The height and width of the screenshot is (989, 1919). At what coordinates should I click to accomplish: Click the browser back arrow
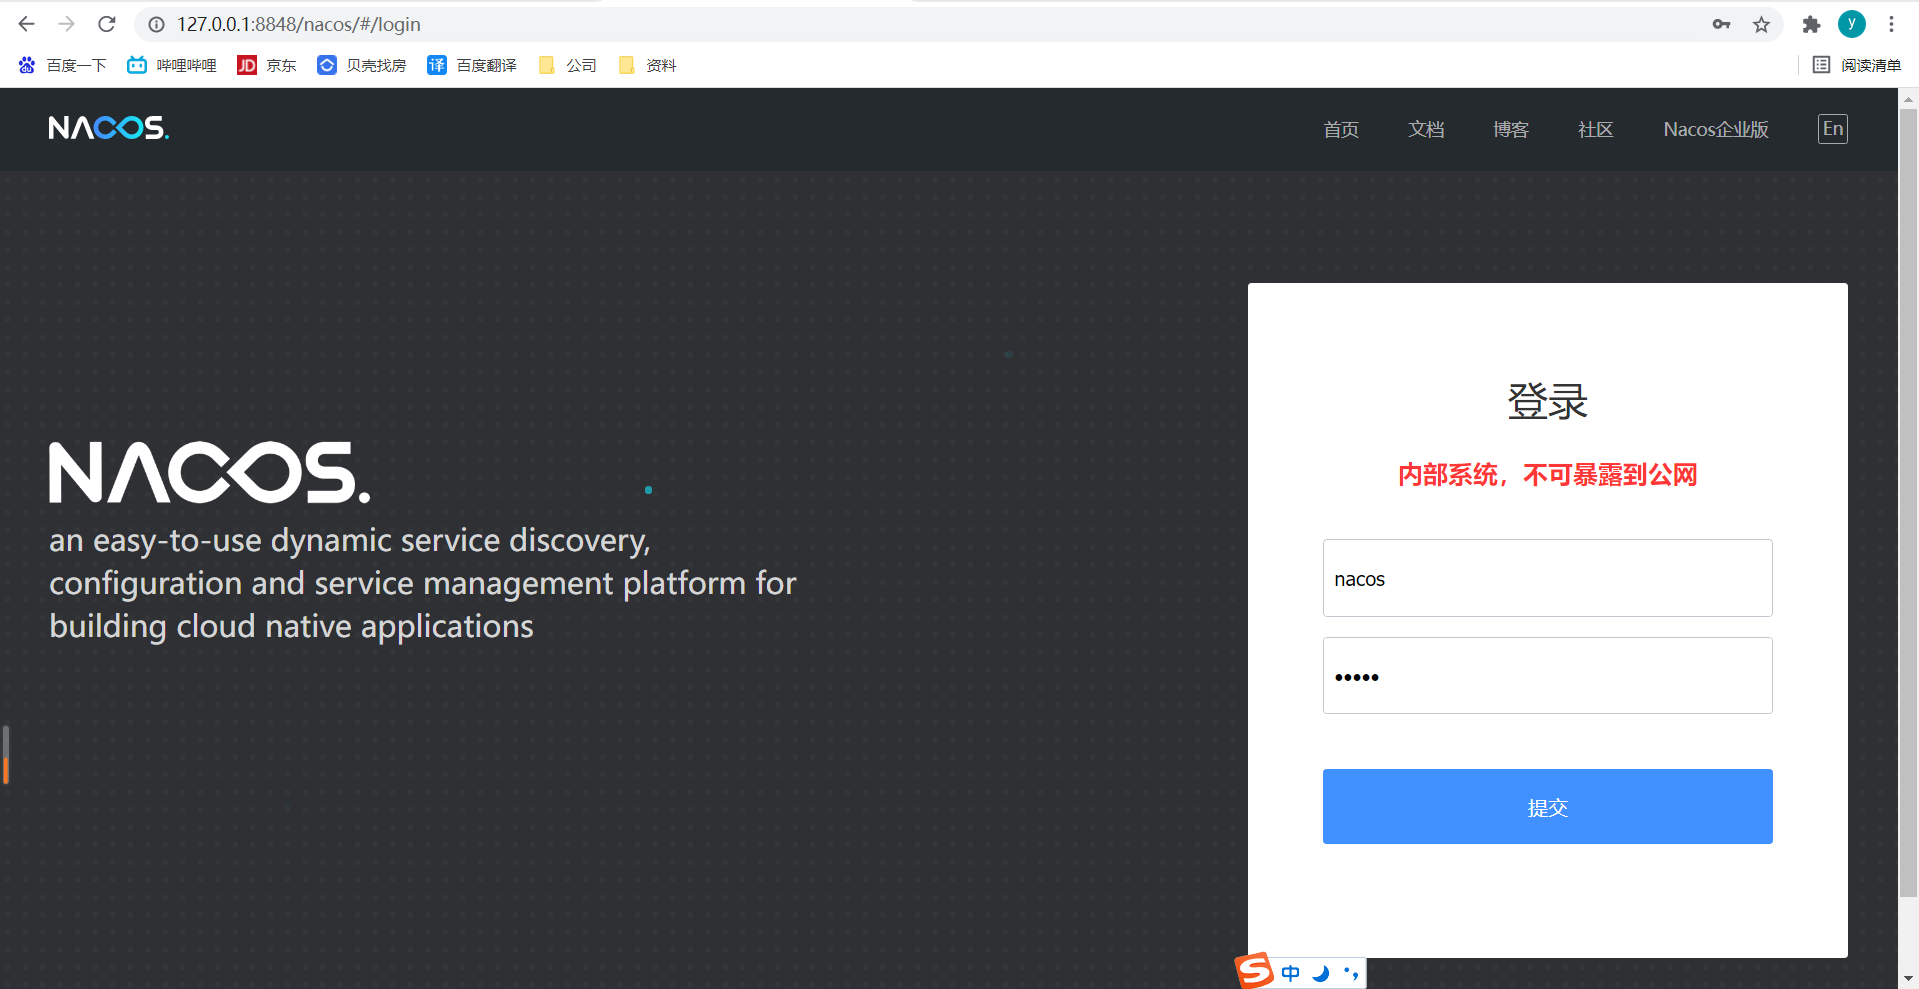(27, 24)
